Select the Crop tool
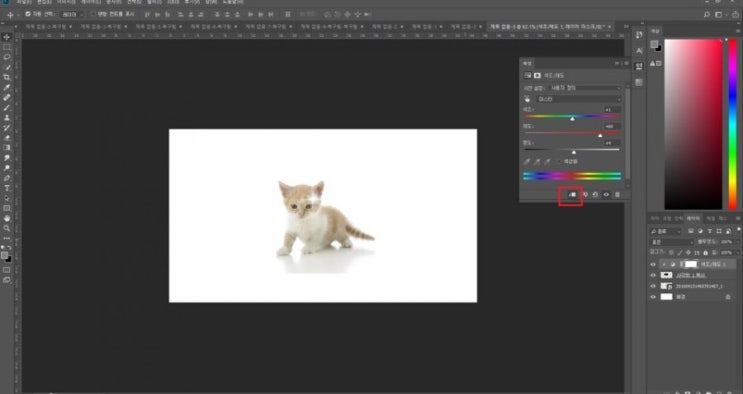 click(x=7, y=77)
